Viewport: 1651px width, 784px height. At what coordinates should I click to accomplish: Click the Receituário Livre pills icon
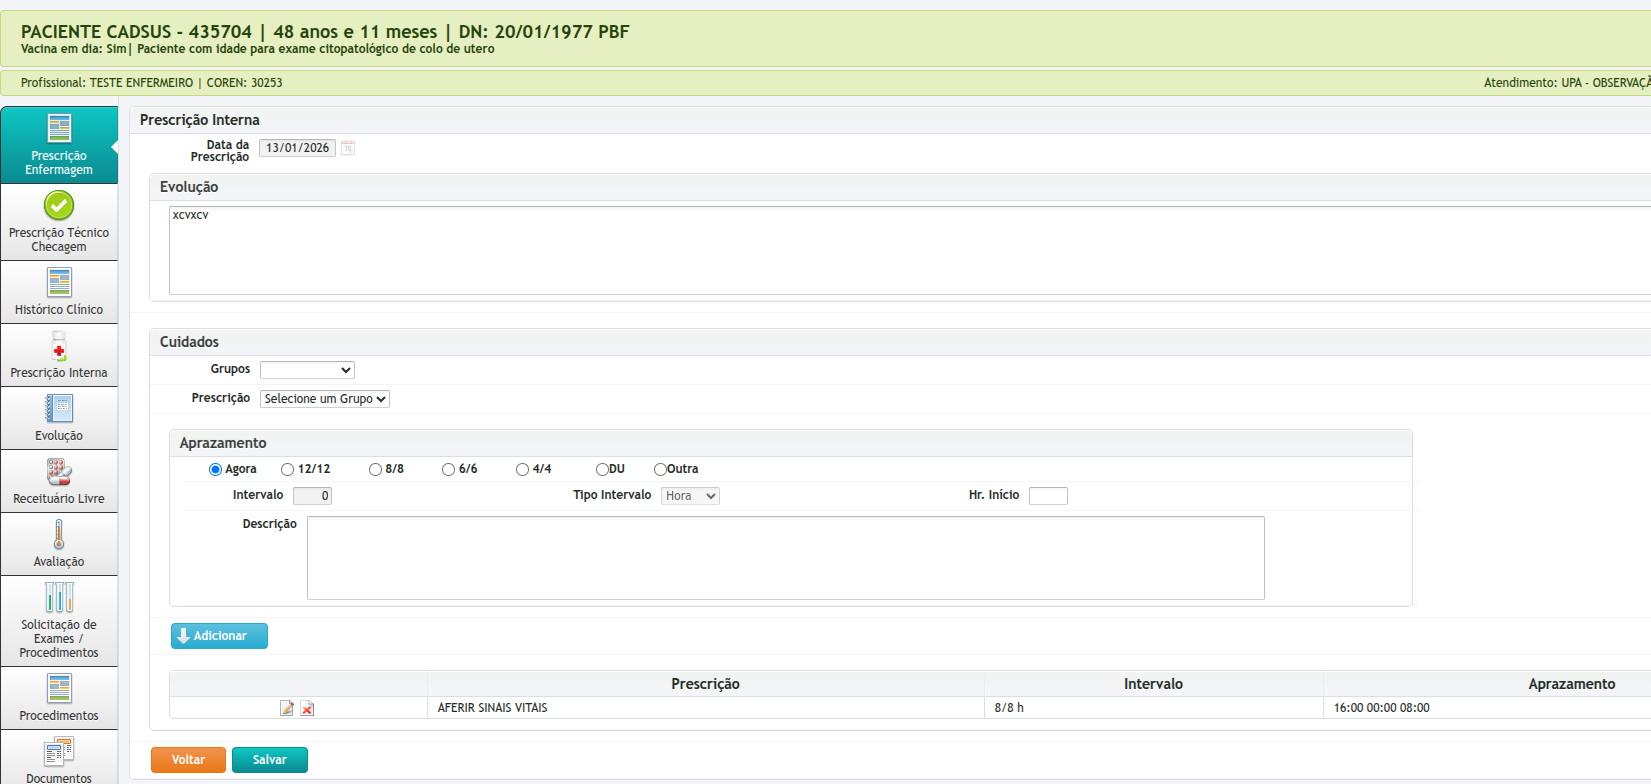tap(59, 472)
